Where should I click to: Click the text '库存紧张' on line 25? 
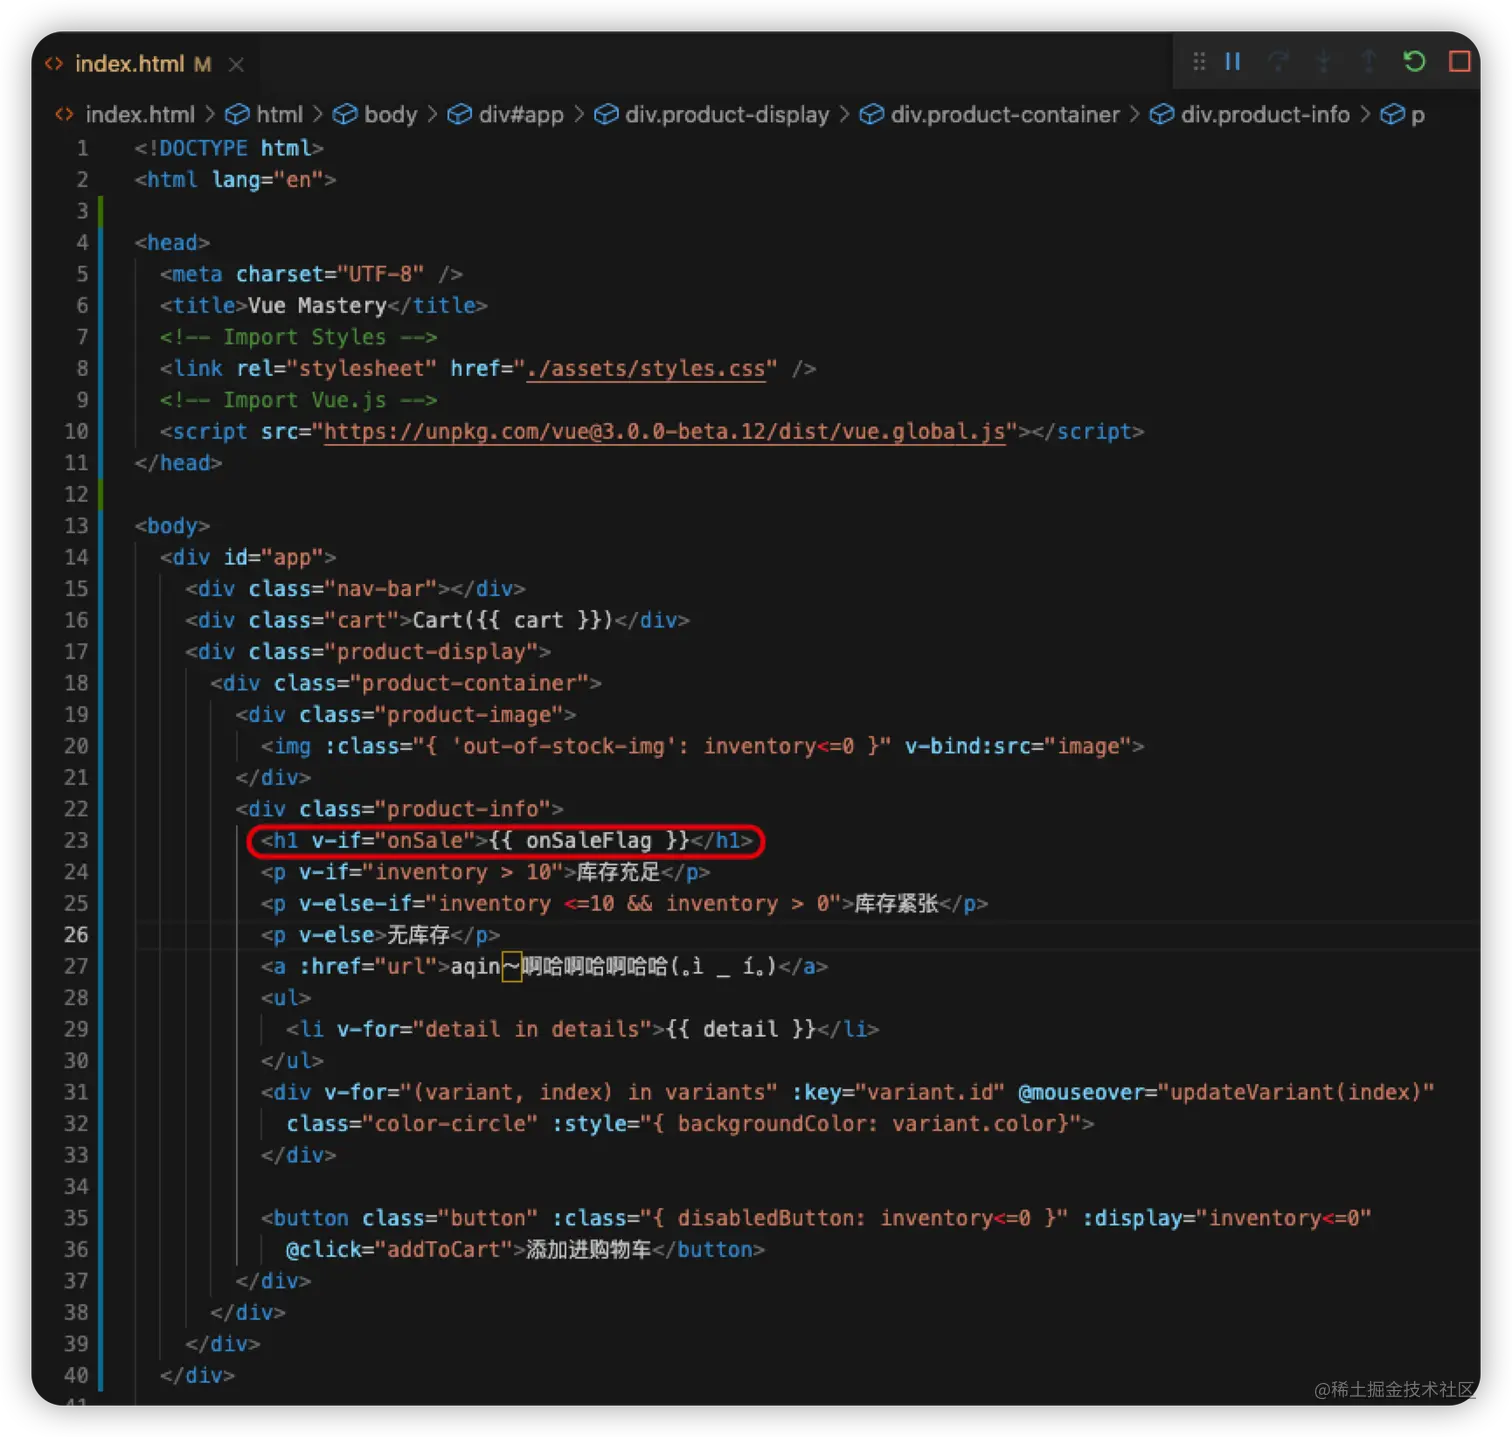(x=896, y=904)
